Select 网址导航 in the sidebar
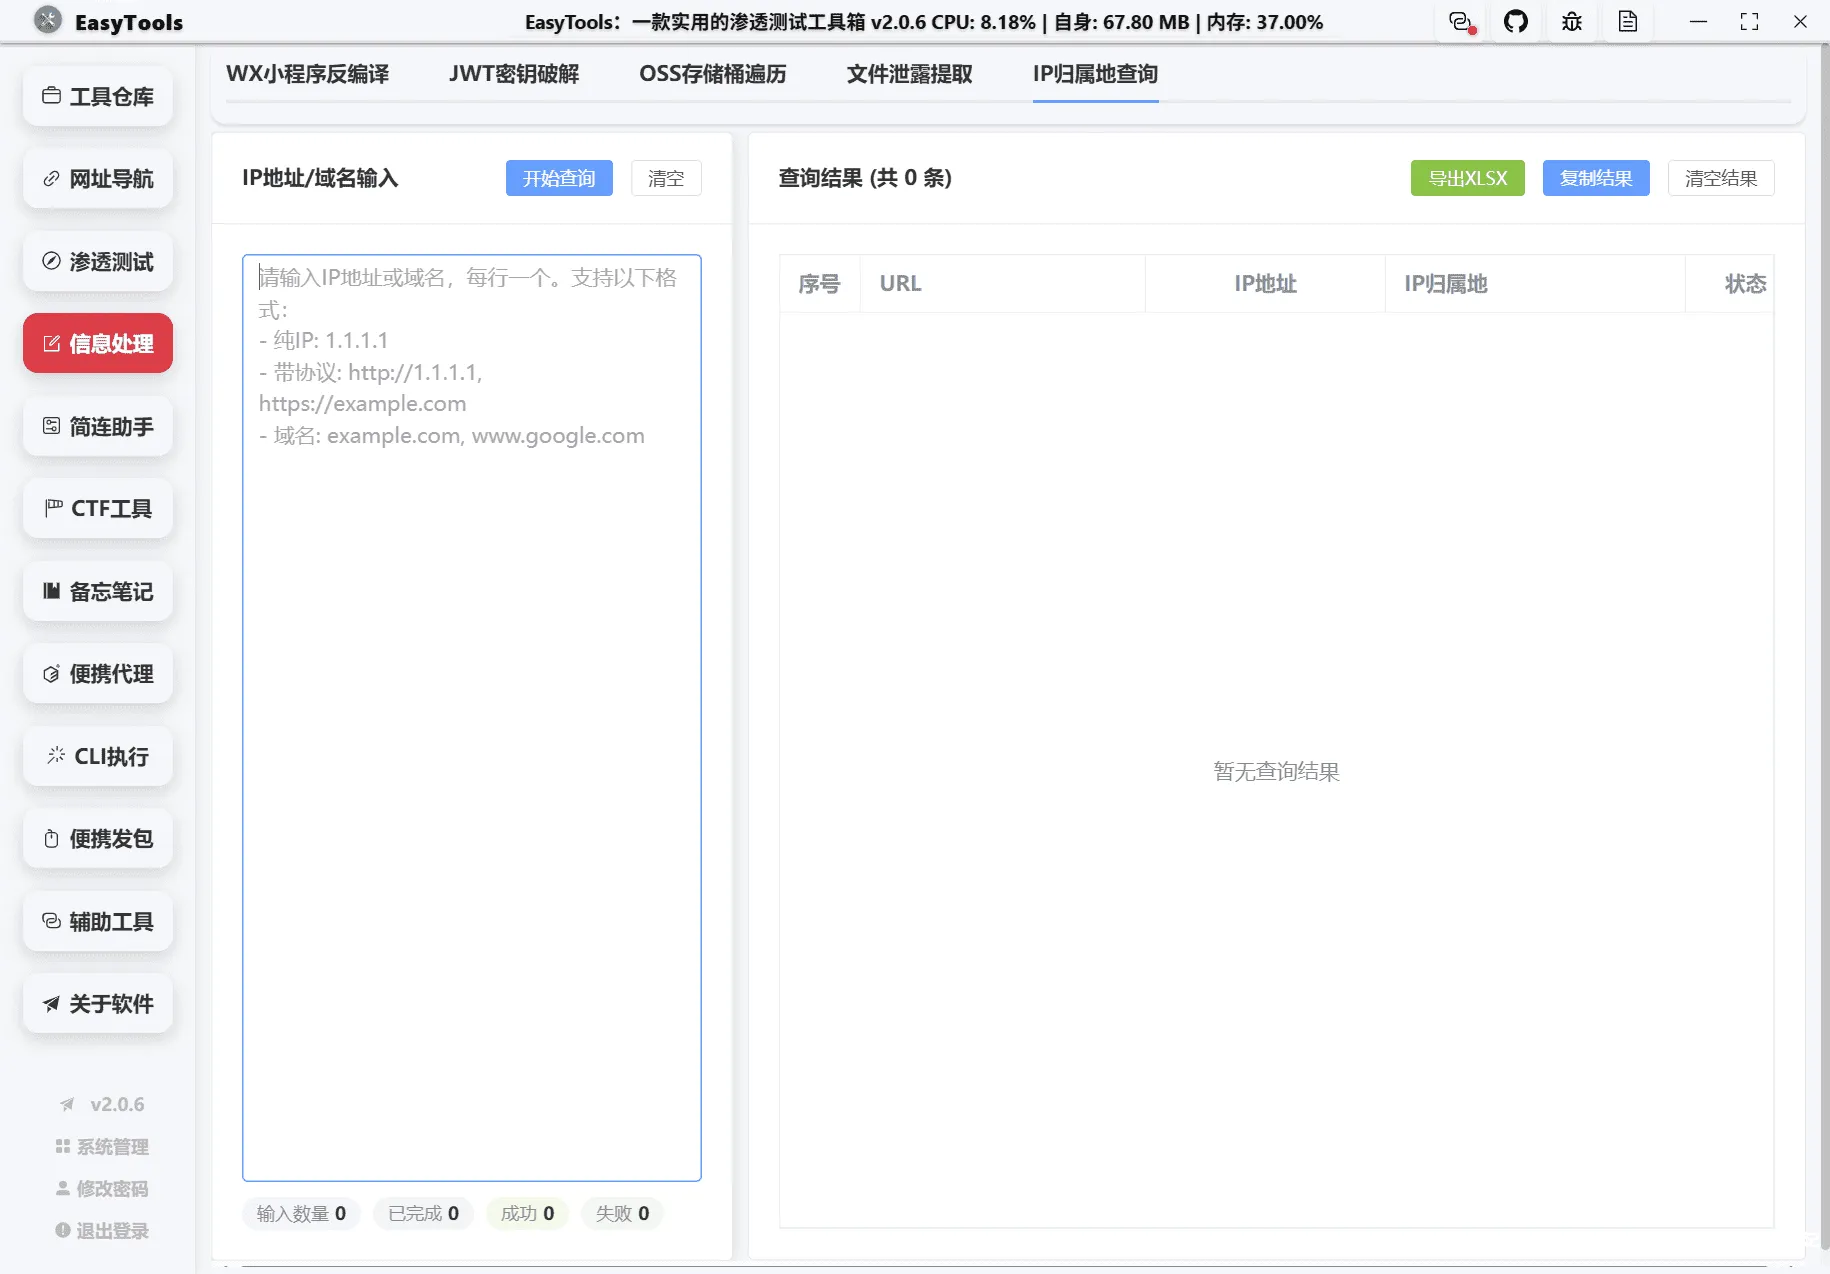Image resolution: width=1830 pixels, height=1274 pixels. pos(97,178)
